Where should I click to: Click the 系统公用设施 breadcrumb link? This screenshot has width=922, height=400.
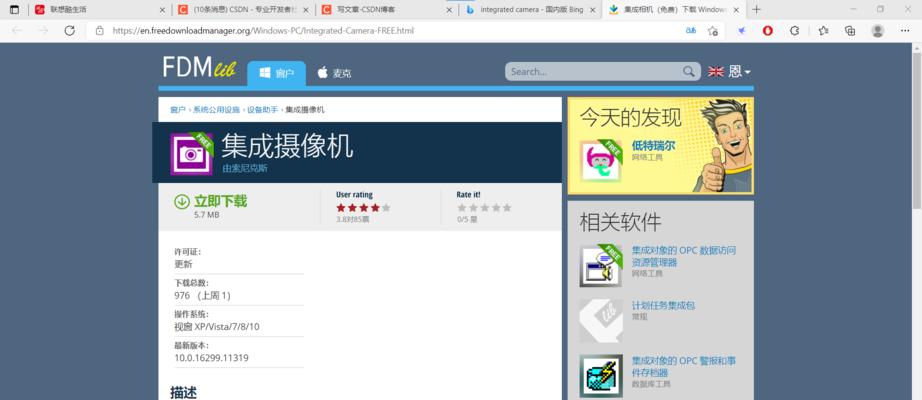pyautogui.click(x=216, y=110)
